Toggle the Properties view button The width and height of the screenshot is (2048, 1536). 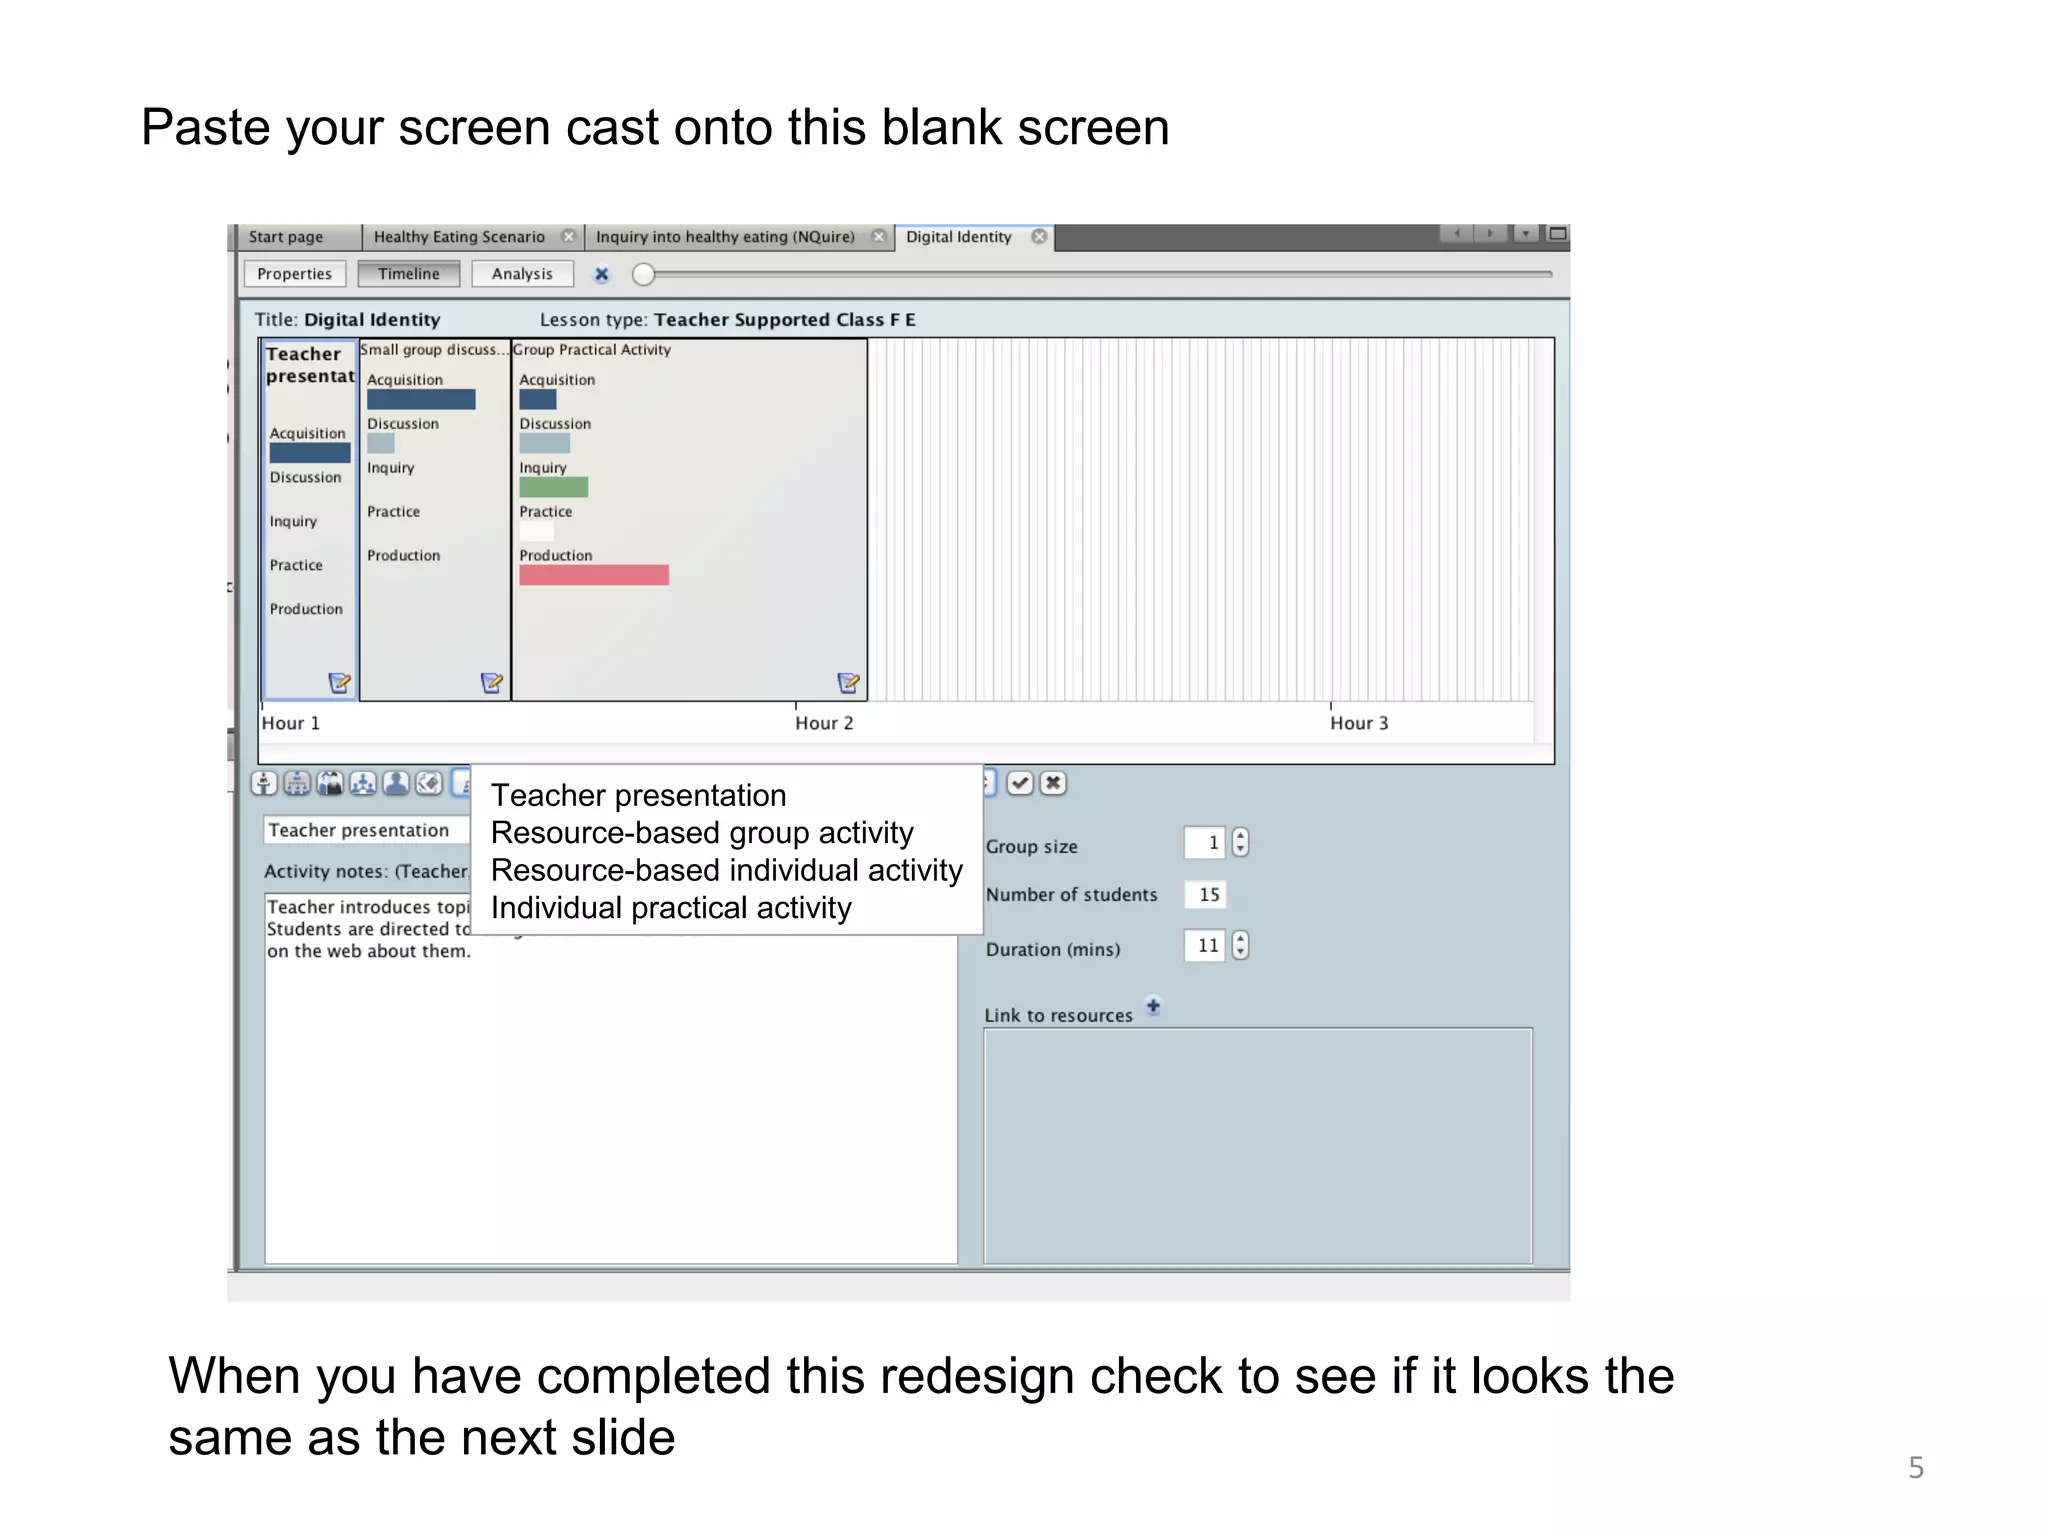(294, 274)
